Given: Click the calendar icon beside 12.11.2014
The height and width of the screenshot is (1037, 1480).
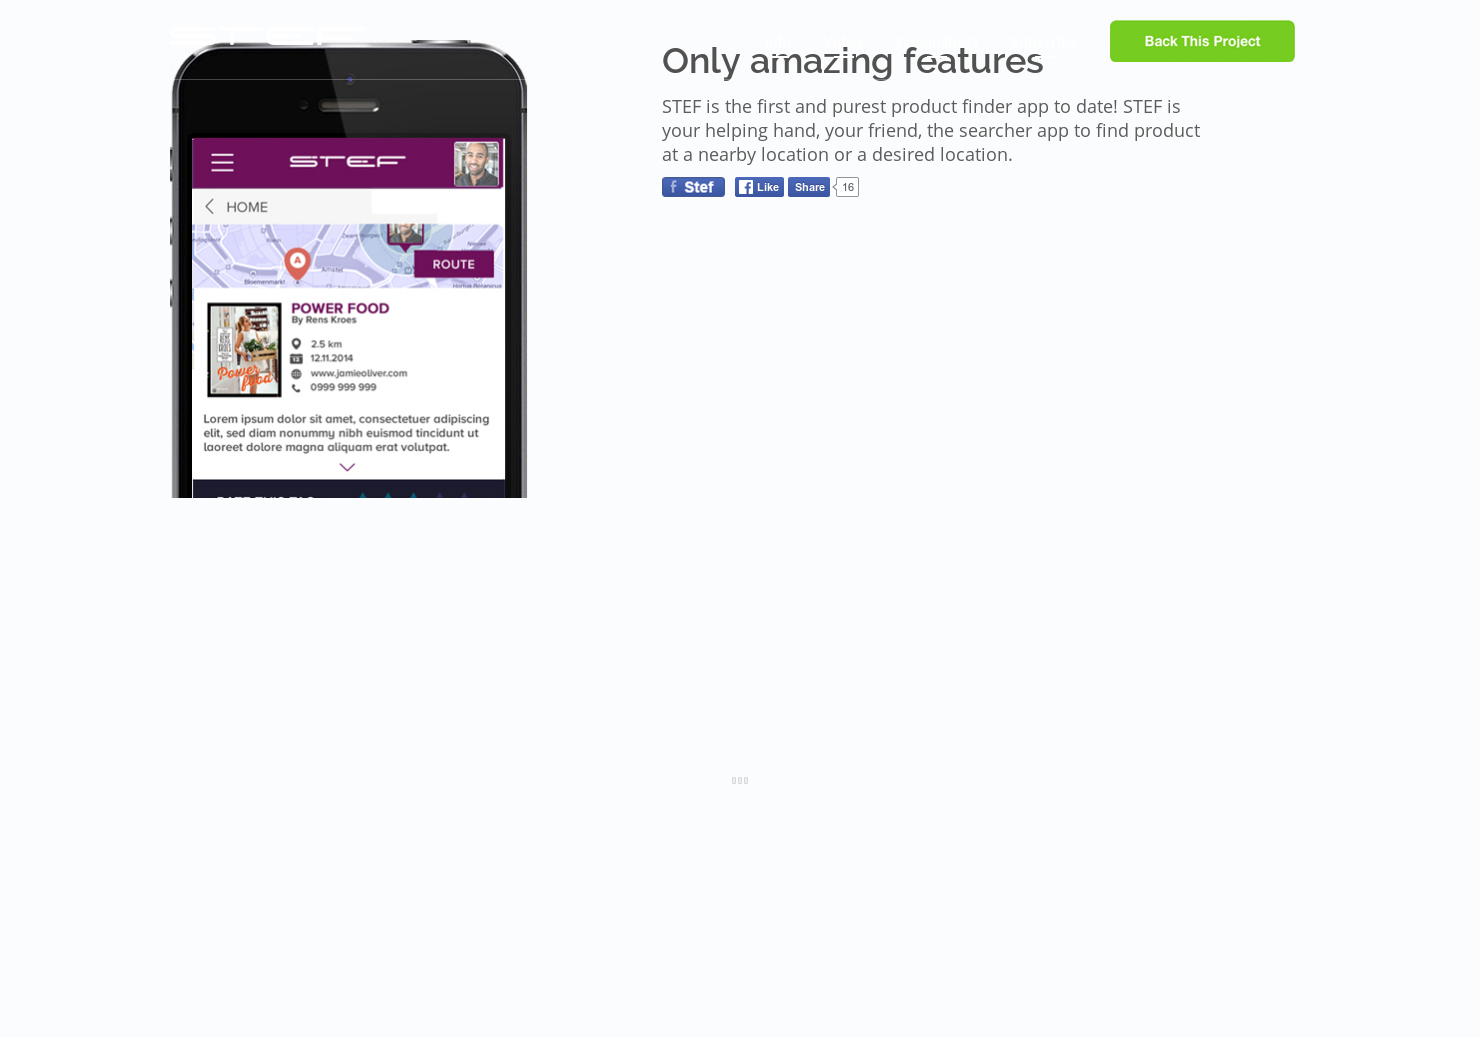Looking at the screenshot, I should pyautogui.click(x=296, y=358).
